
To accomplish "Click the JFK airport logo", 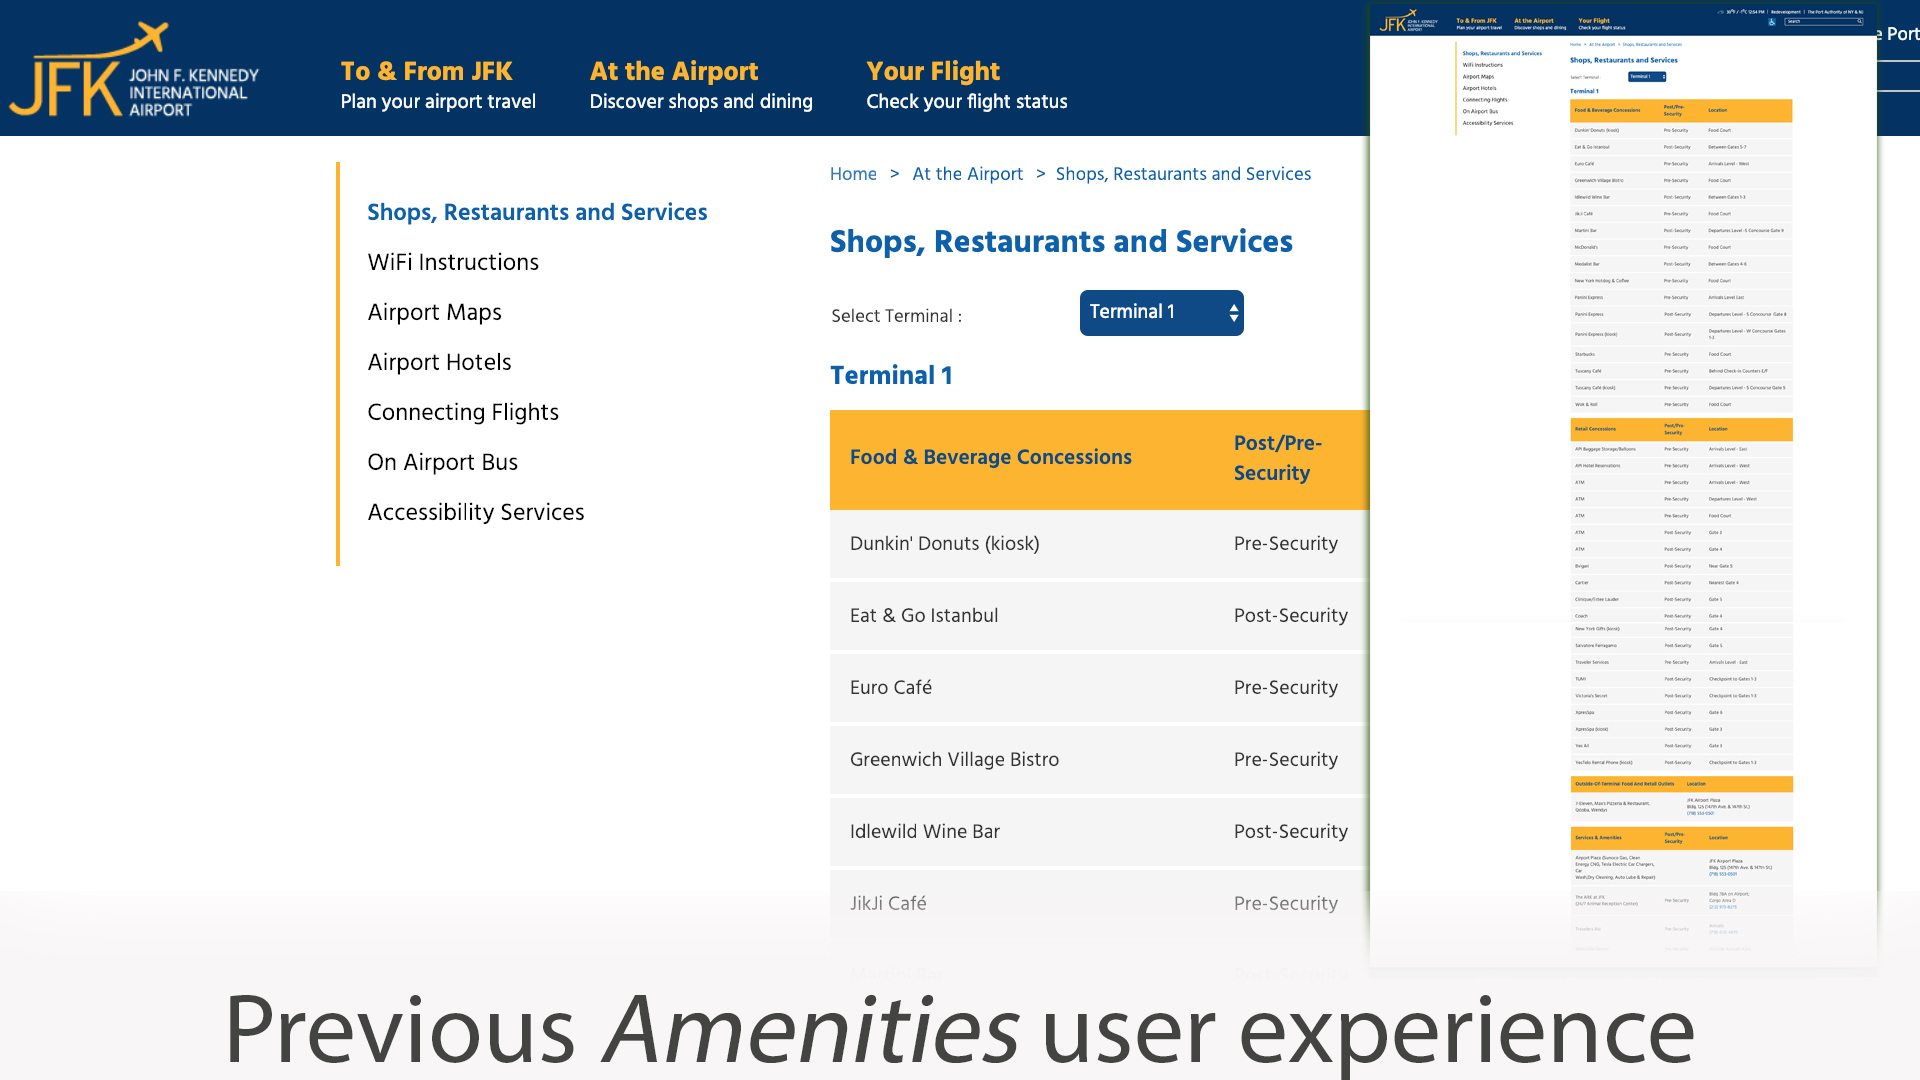I will click(134, 72).
